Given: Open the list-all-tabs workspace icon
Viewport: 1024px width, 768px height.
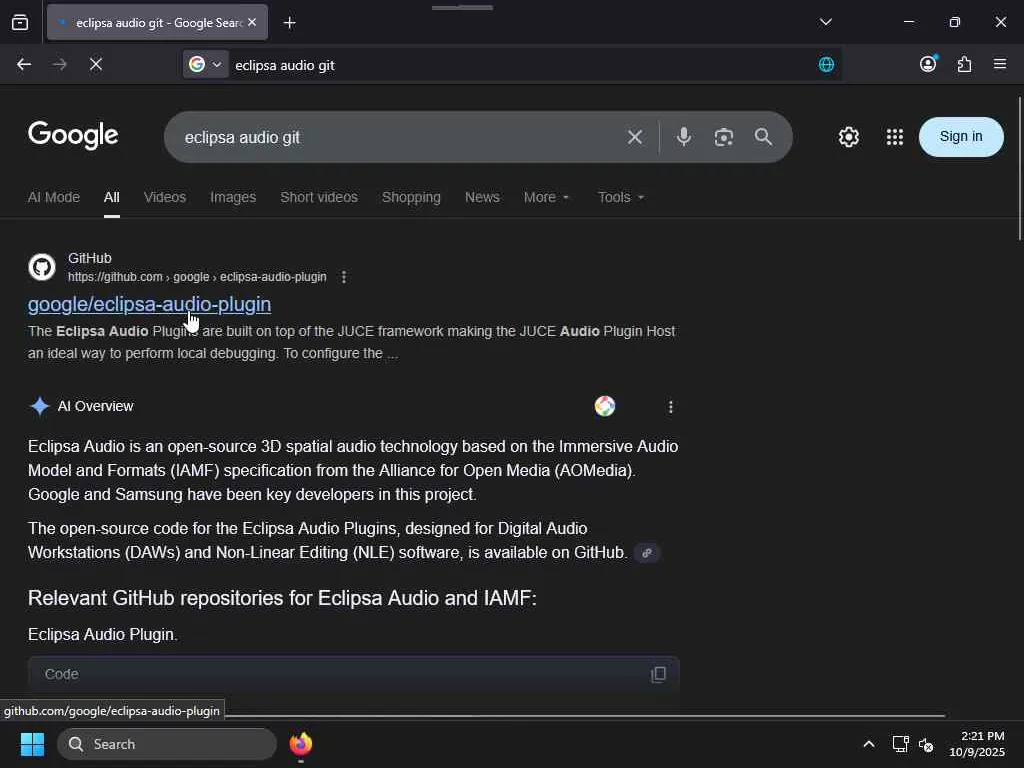Looking at the screenshot, I should point(20,23).
